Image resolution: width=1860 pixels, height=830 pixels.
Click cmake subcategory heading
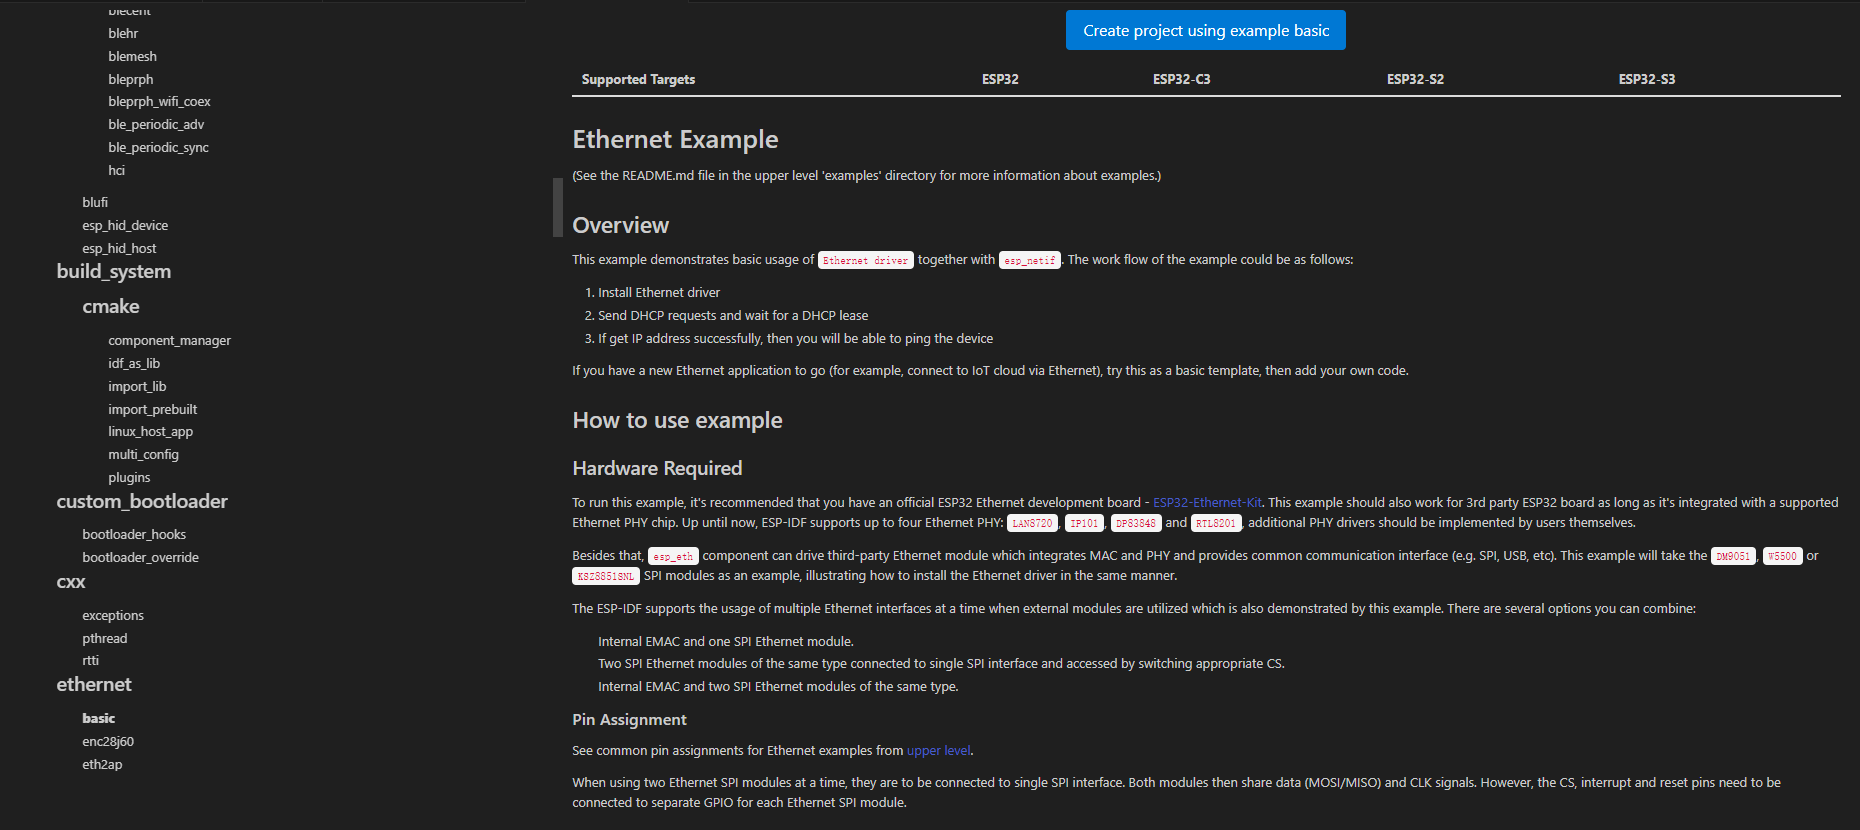111,307
